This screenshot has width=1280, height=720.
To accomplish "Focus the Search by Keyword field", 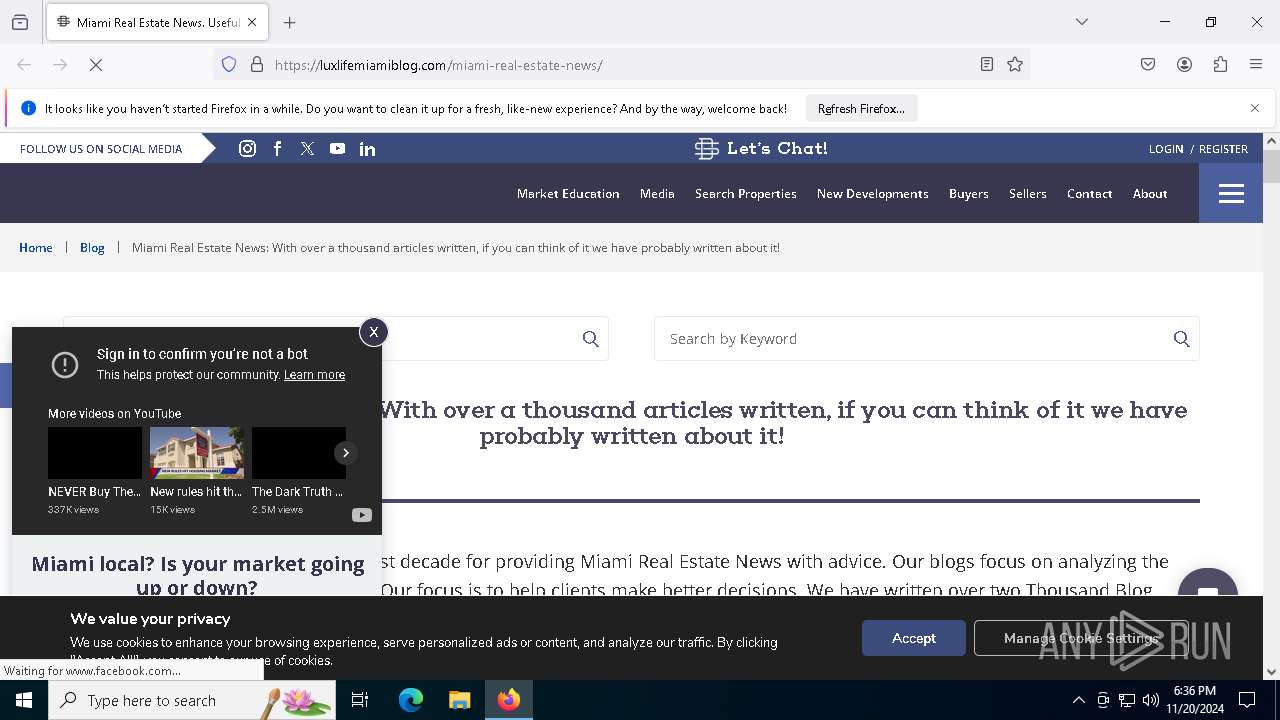I will tap(926, 339).
